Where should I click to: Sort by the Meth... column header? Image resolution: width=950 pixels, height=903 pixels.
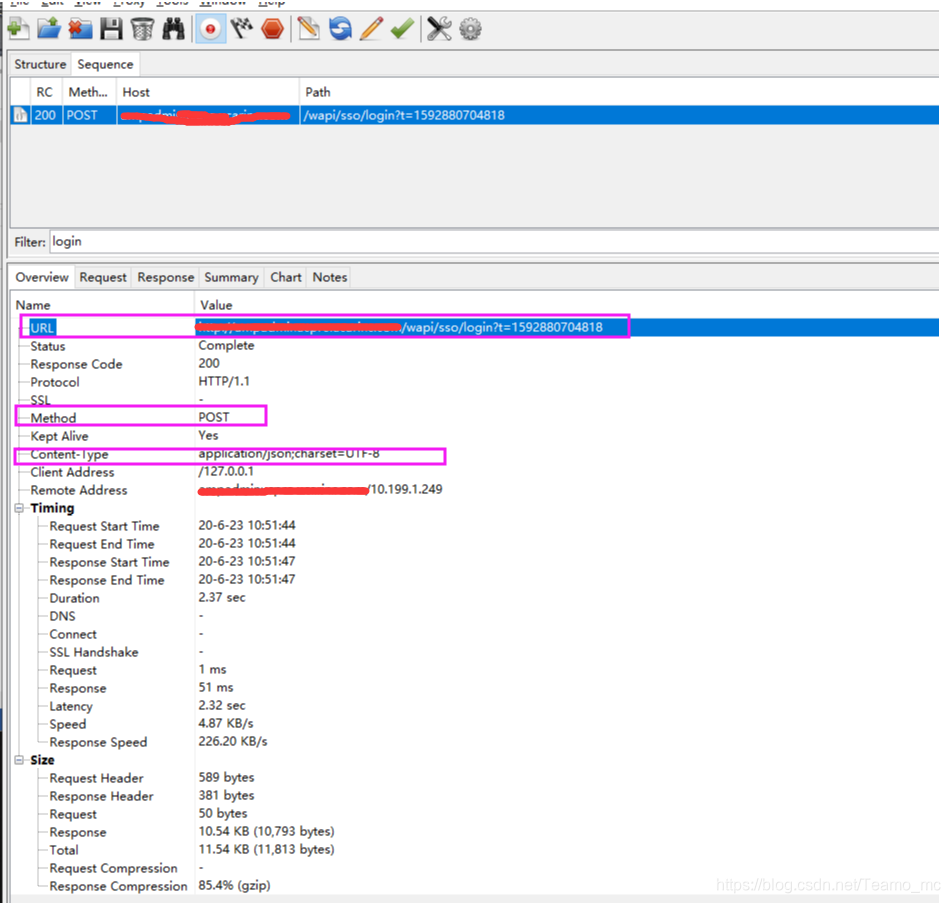[88, 92]
